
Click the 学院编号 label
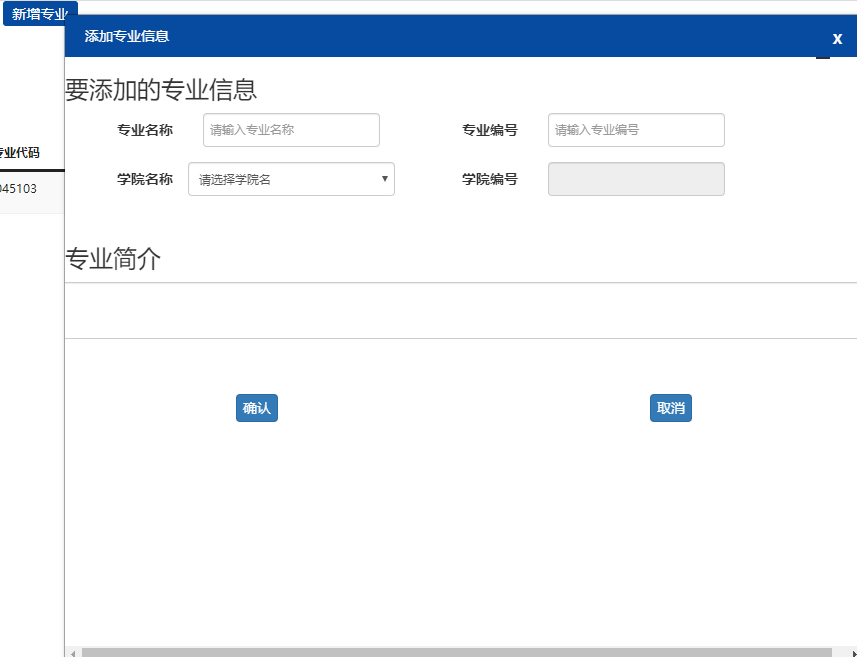coord(490,179)
